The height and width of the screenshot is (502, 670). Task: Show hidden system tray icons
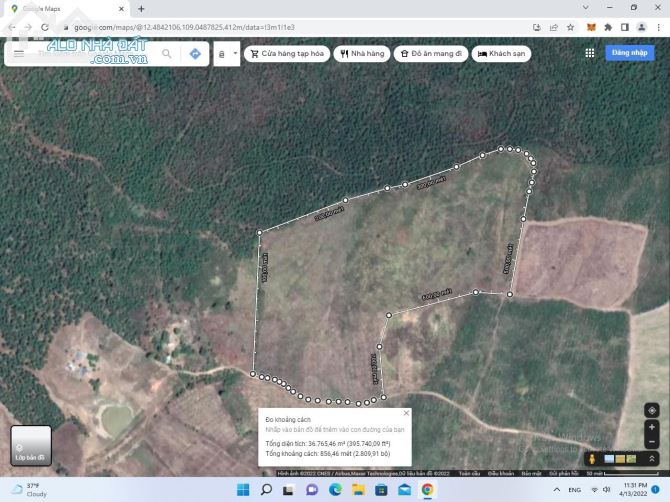[x=553, y=490]
